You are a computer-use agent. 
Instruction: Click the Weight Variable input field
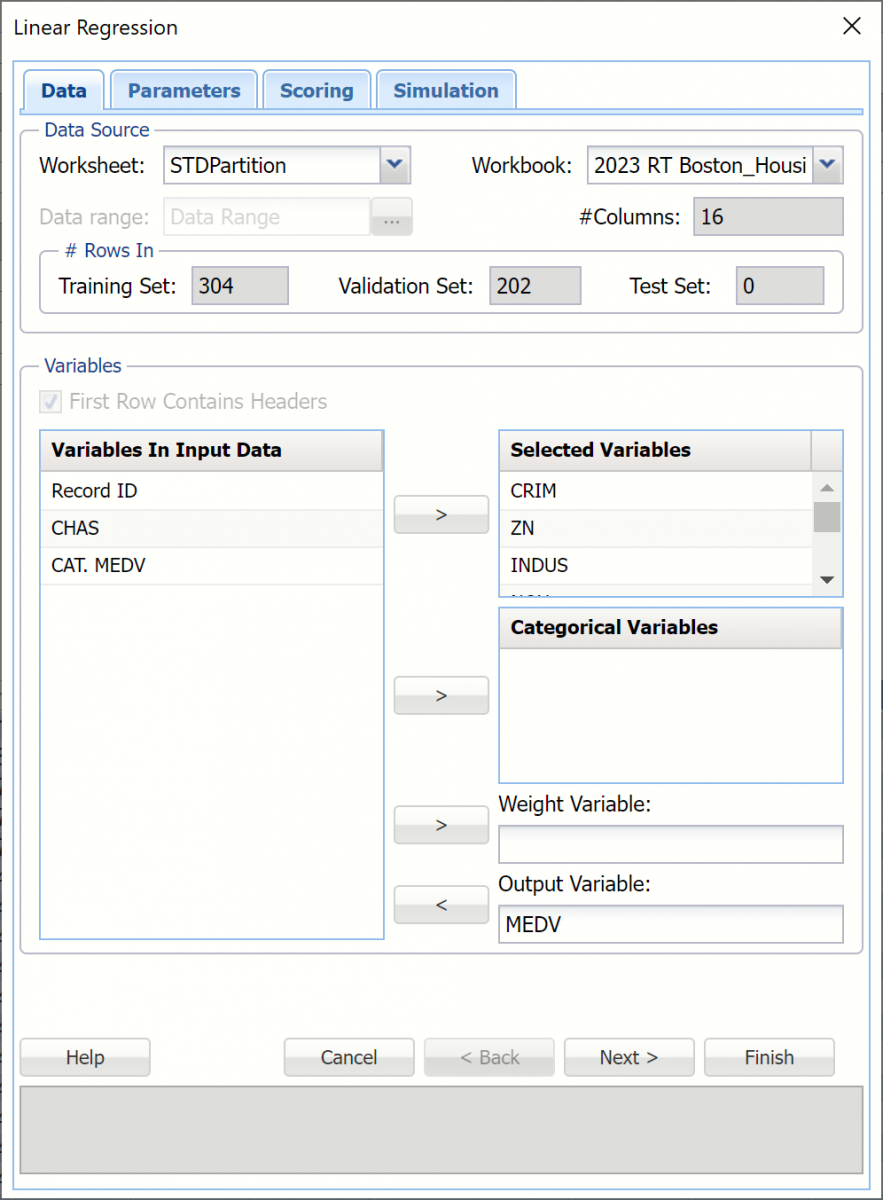click(670, 844)
